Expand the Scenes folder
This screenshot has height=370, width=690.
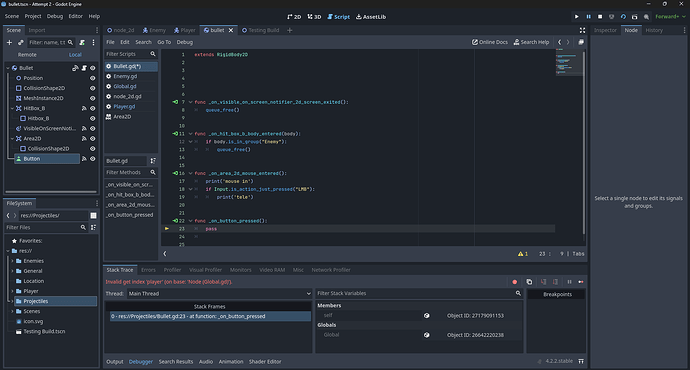[x=12, y=311]
